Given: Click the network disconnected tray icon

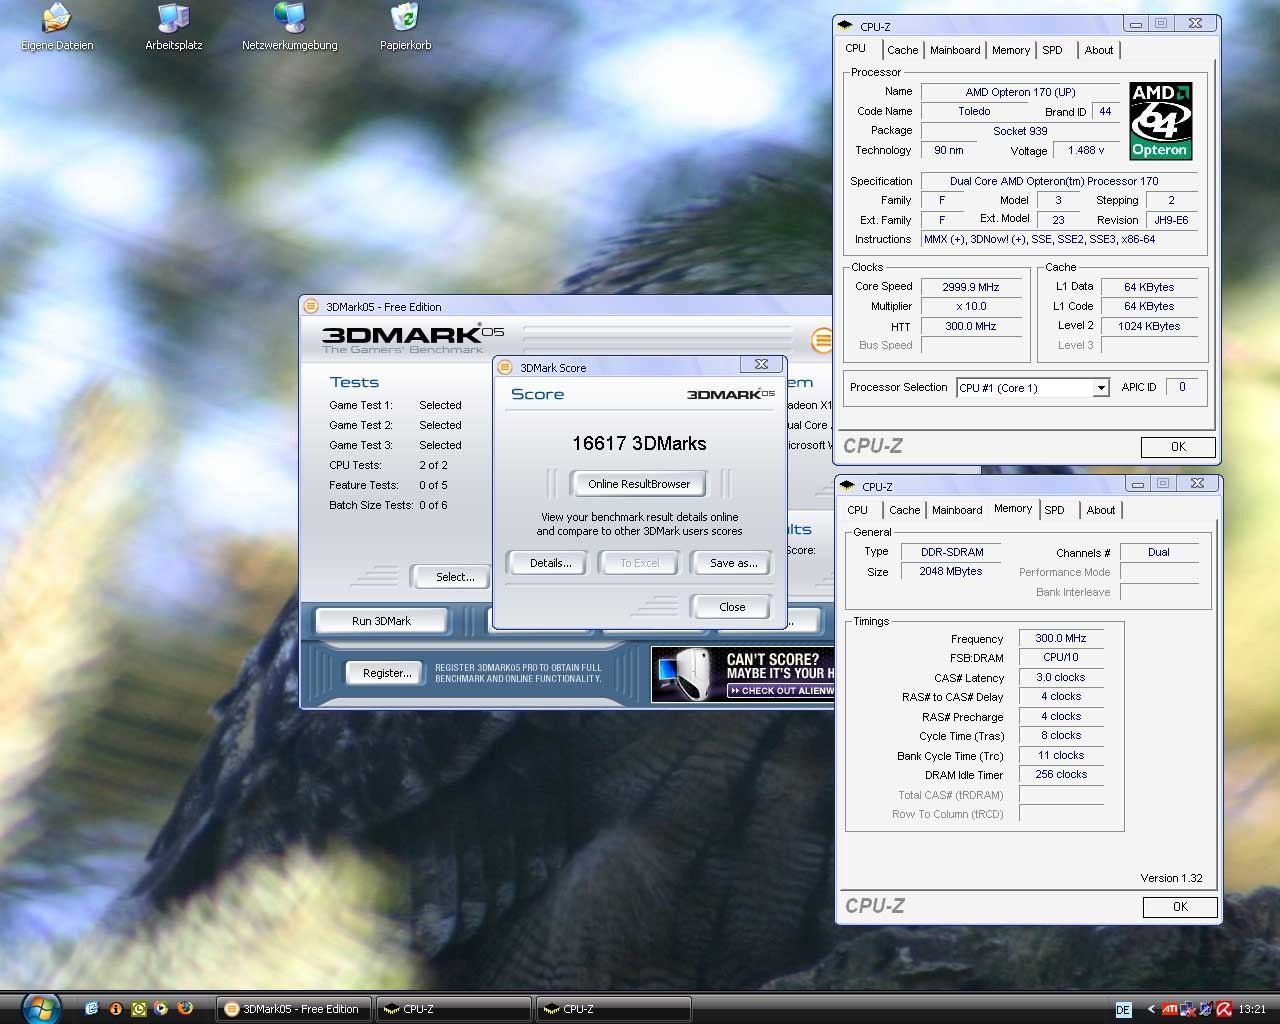Looking at the screenshot, I should pos(1187,1009).
